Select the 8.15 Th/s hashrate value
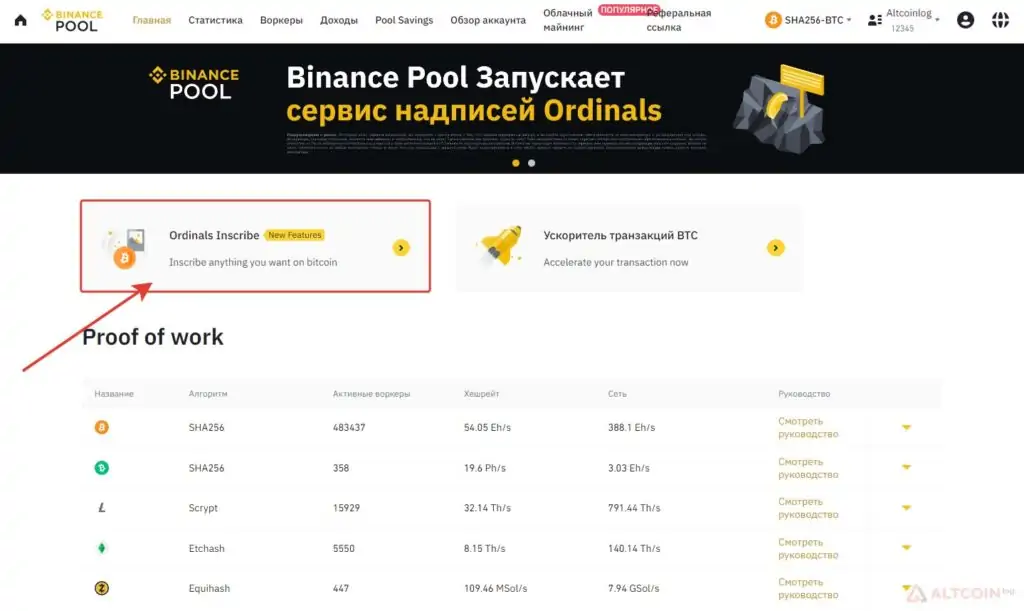1024x611 pixels. 485,548
